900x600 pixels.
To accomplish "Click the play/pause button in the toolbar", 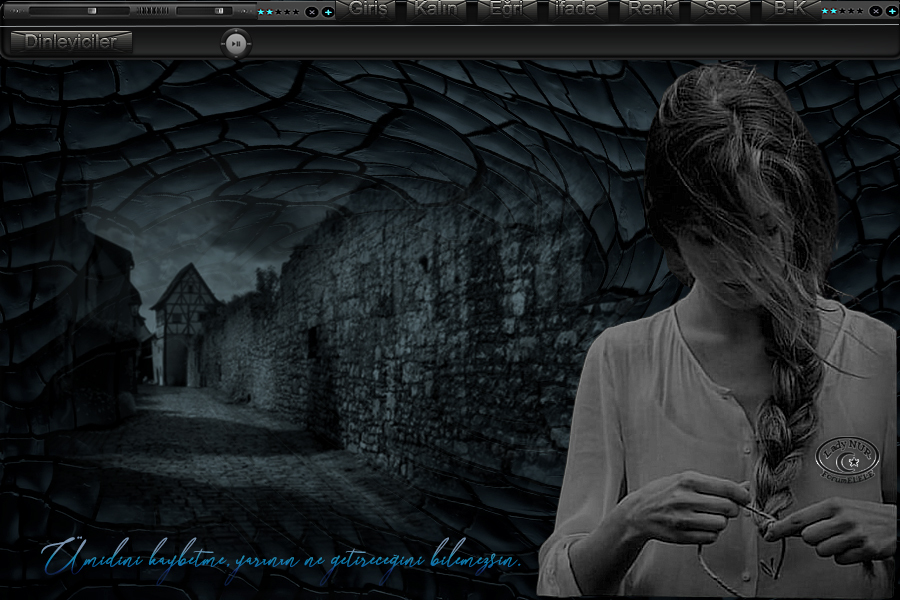I will [x=235, y=44].
